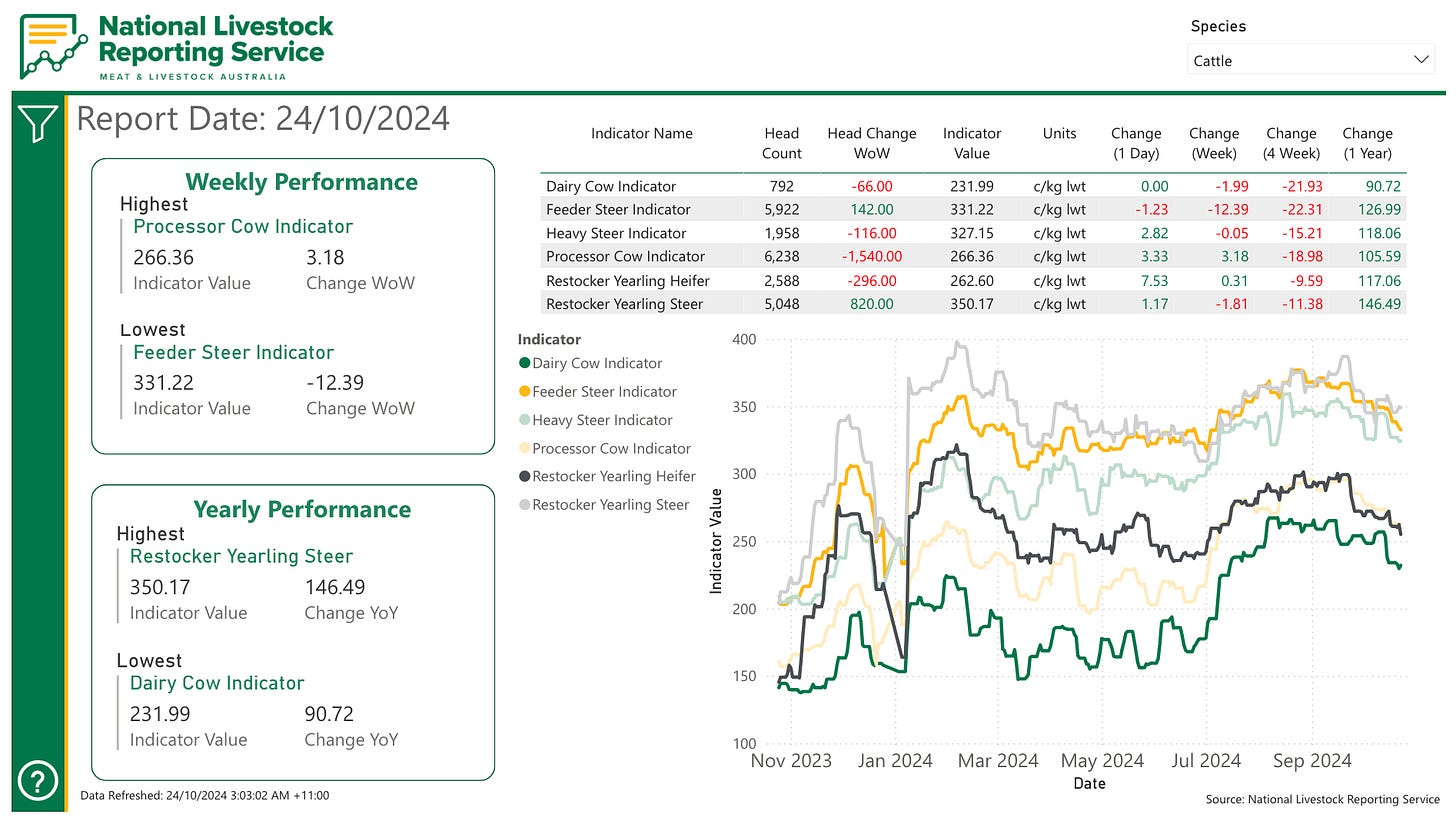Click weekly highest Processor Cow Indicator label
Image resolution: width=1456 pixels, height=821 pixels.
point(243,226)
